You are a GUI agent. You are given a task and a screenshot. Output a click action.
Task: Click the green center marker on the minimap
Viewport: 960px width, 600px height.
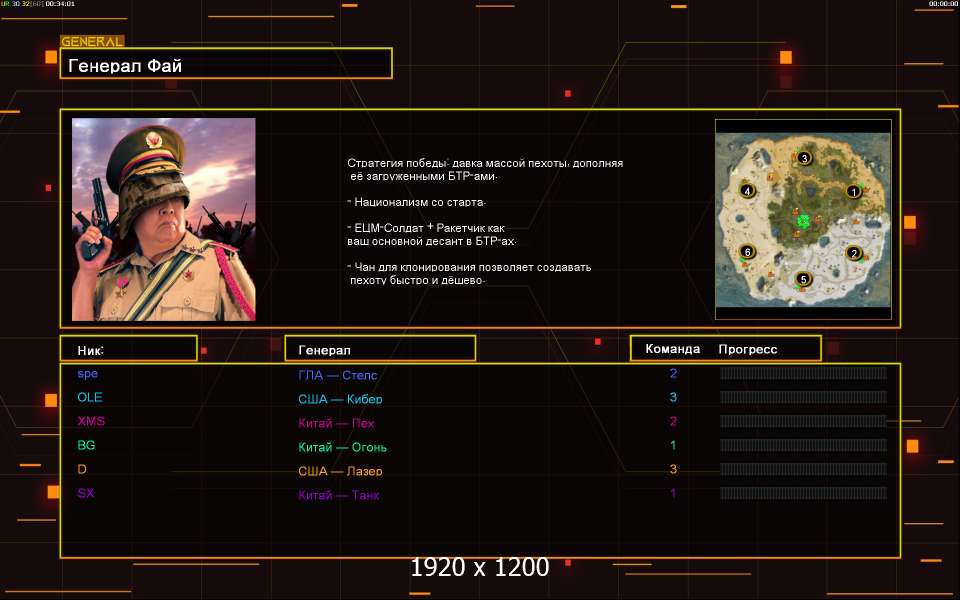804,220
